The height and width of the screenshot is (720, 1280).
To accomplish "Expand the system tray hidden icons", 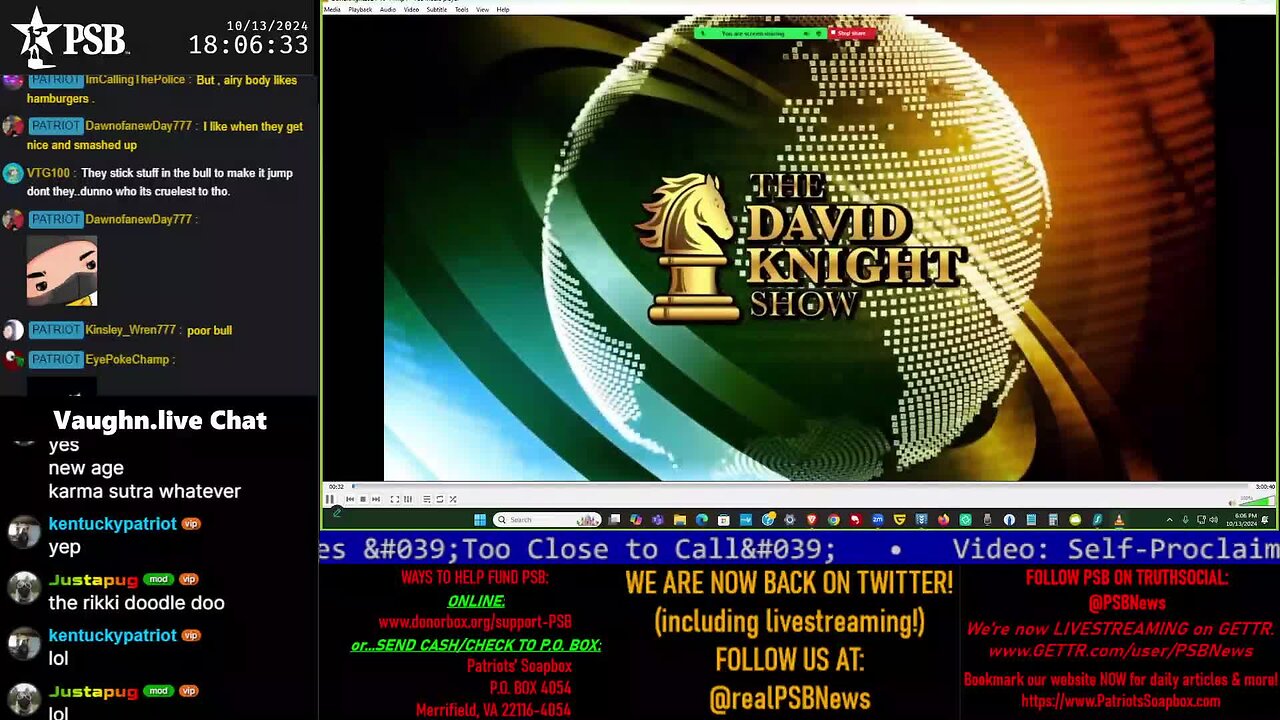I will [x=1169, y=519].
